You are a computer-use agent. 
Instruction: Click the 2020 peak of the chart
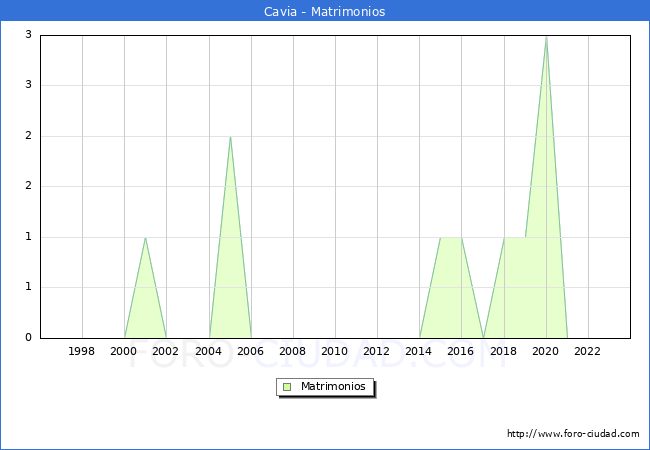(x=545, y=37)
